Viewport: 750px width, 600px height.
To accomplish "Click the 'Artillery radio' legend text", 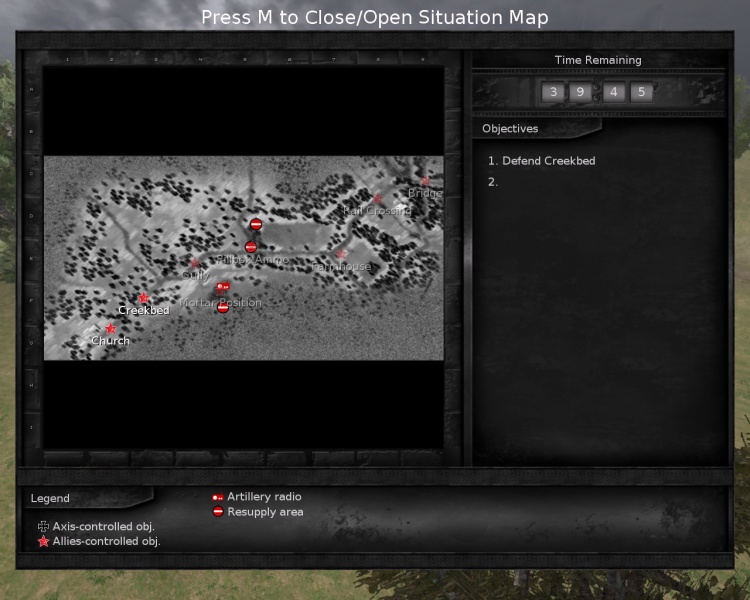I will click(264, 497).
